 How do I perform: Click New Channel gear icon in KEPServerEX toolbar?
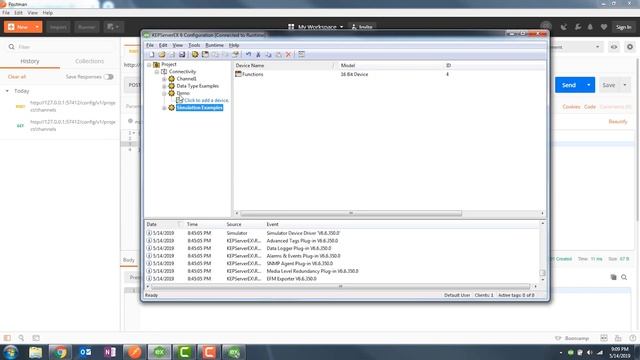(195, 55)
